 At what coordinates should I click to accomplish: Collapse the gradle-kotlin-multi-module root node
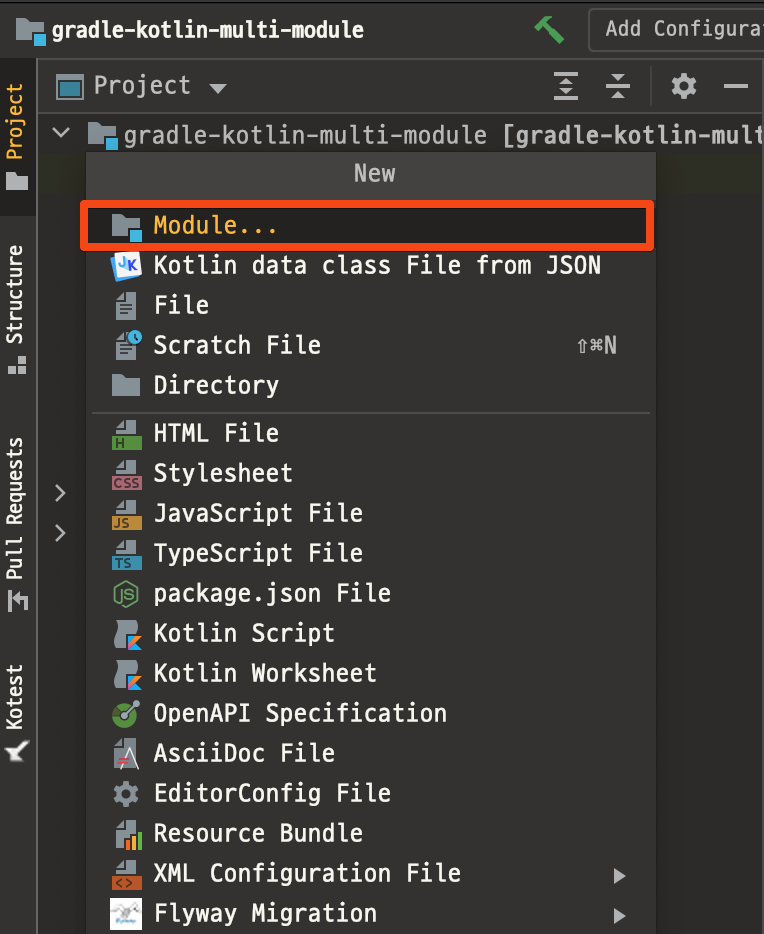(x=61, y=133)
